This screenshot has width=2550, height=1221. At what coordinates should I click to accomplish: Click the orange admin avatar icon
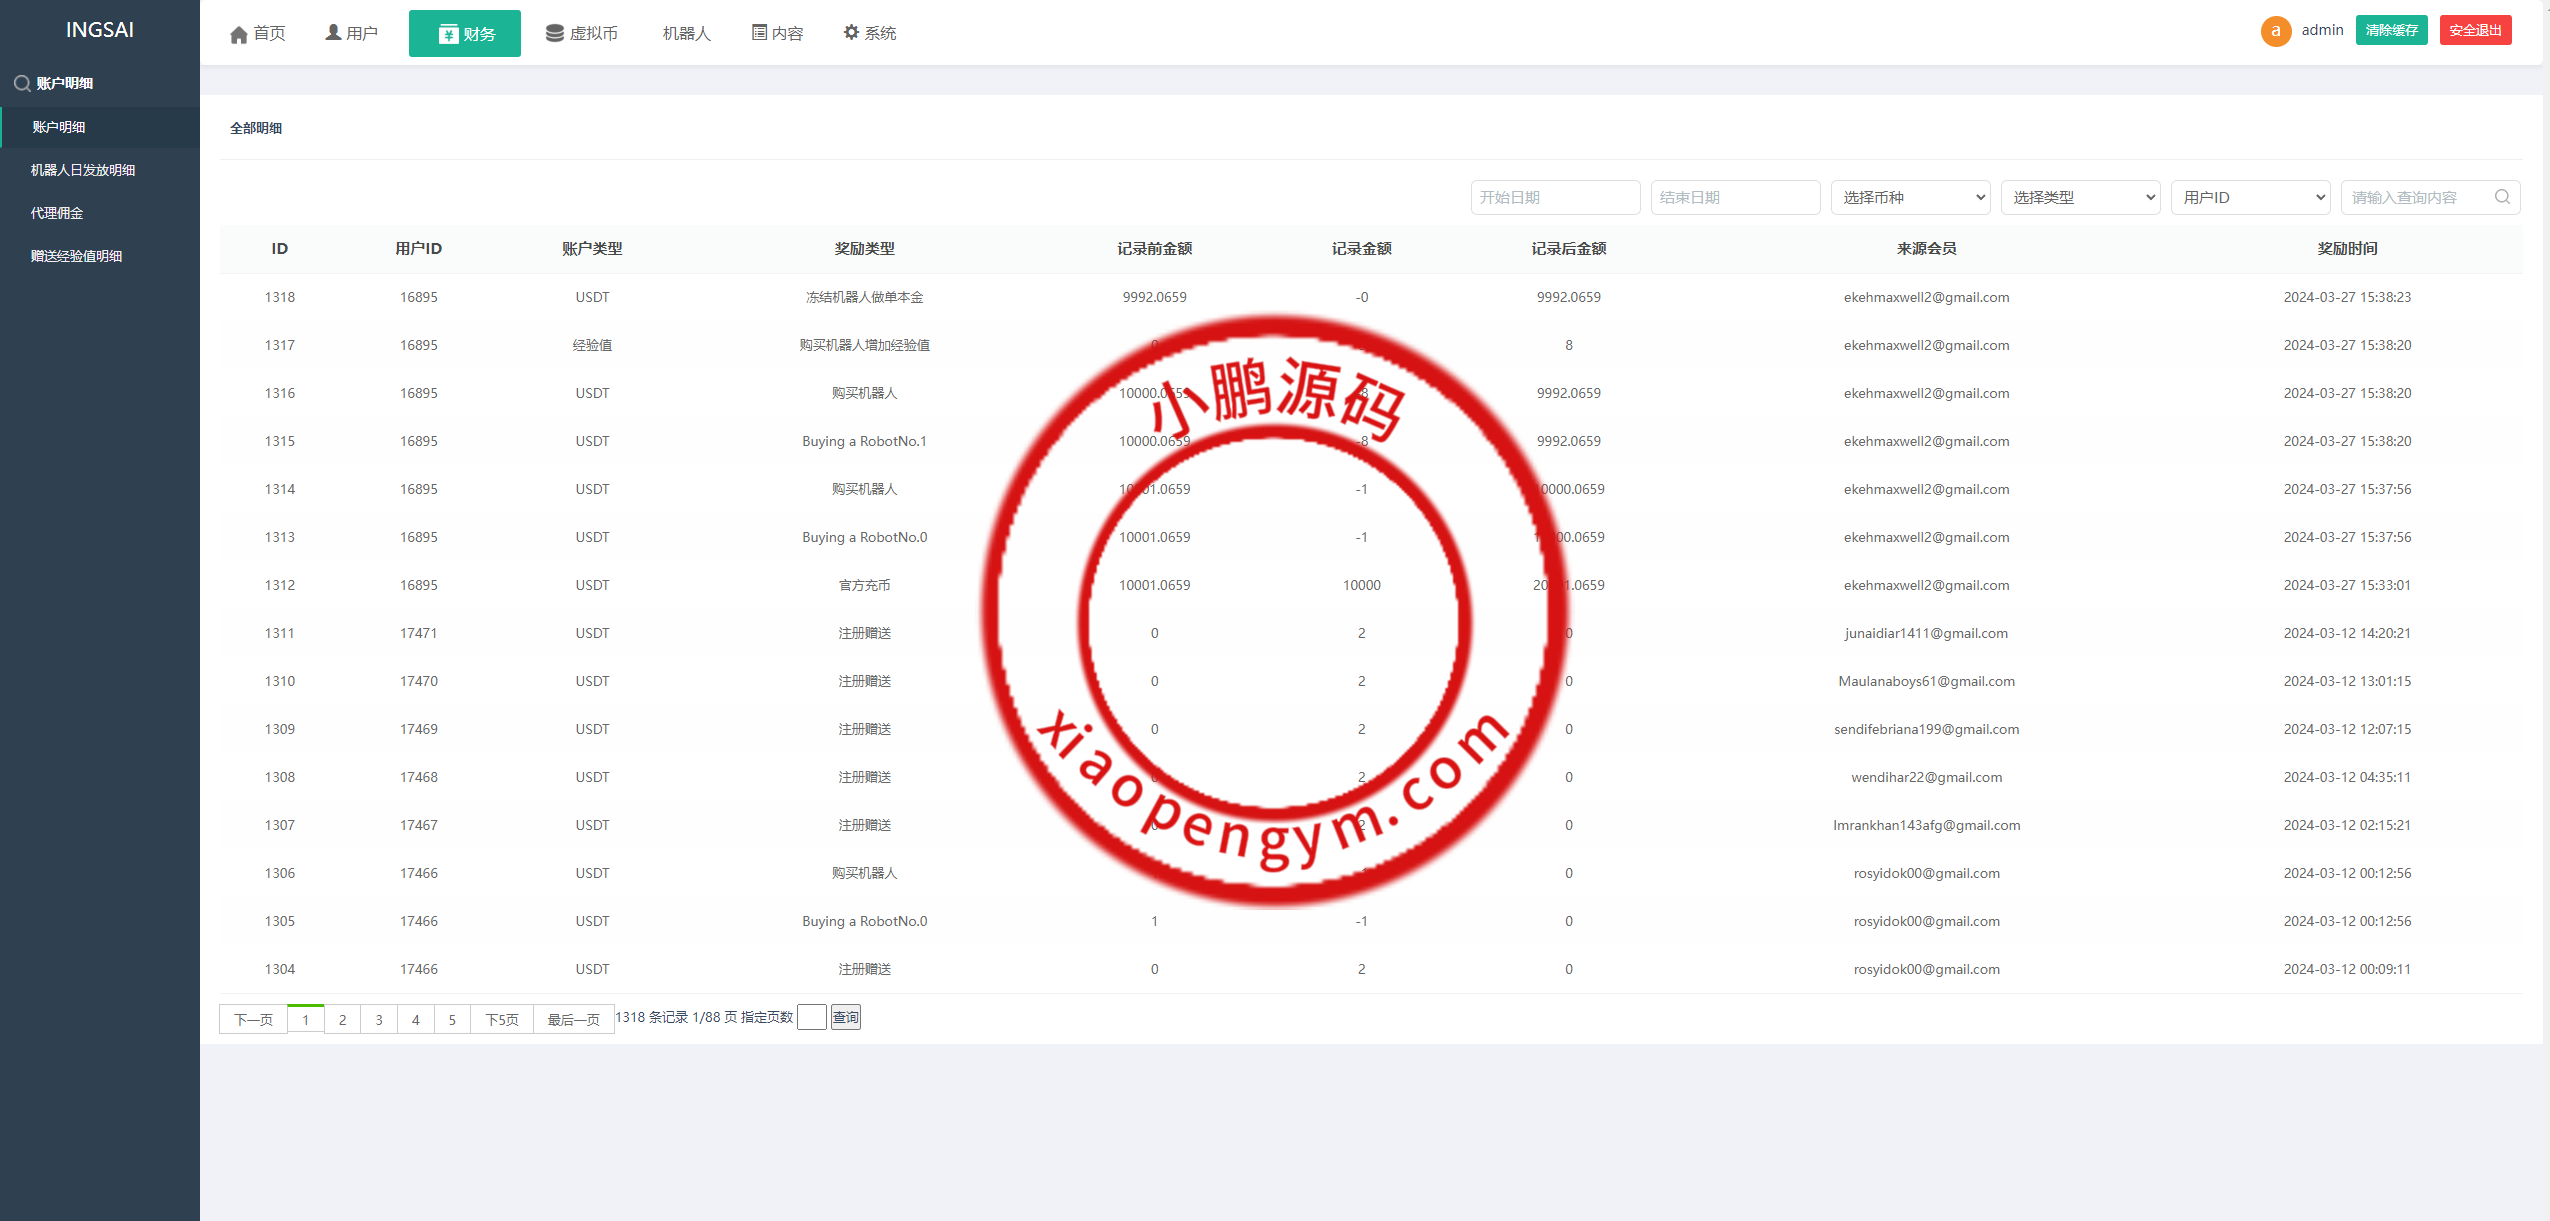click(2275, 31)
